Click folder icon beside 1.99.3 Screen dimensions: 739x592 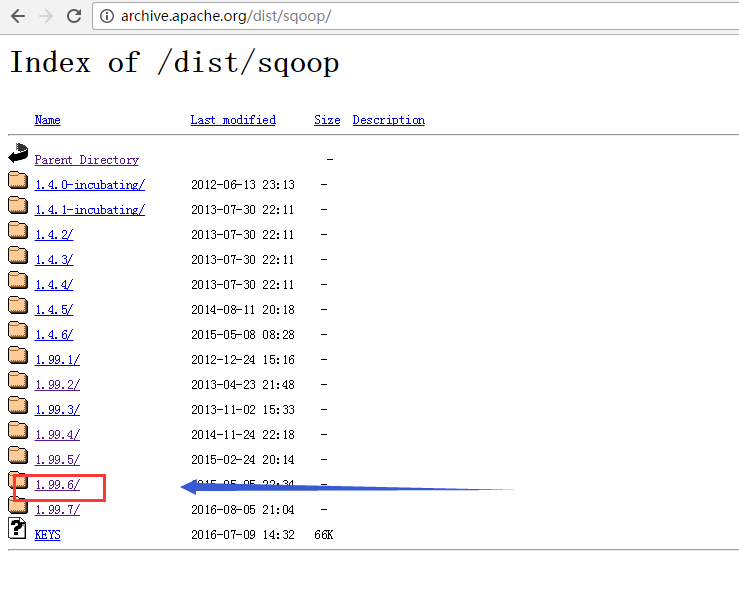pyautogui.click(x=18, y=404)
